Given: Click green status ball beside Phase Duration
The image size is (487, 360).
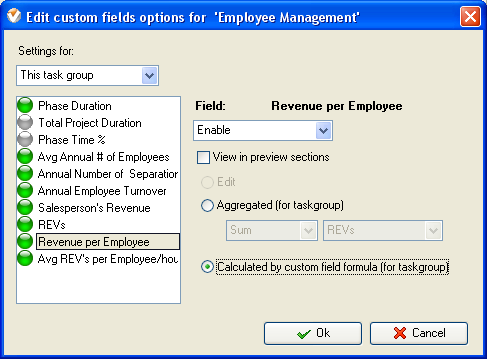Looking at the screenshot, I should [x=25, y=105].
